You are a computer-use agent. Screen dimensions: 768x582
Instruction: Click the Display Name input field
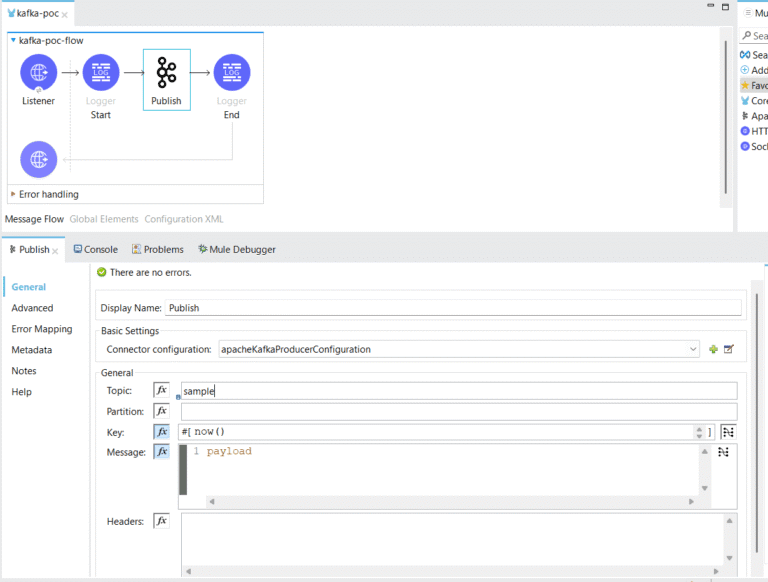click(453, 308)
